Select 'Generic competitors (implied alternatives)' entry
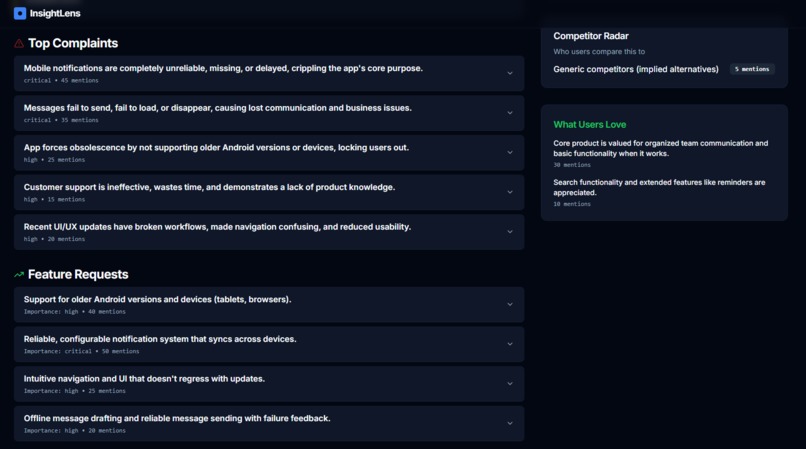The image size is (806, 449). coord(636,69)
